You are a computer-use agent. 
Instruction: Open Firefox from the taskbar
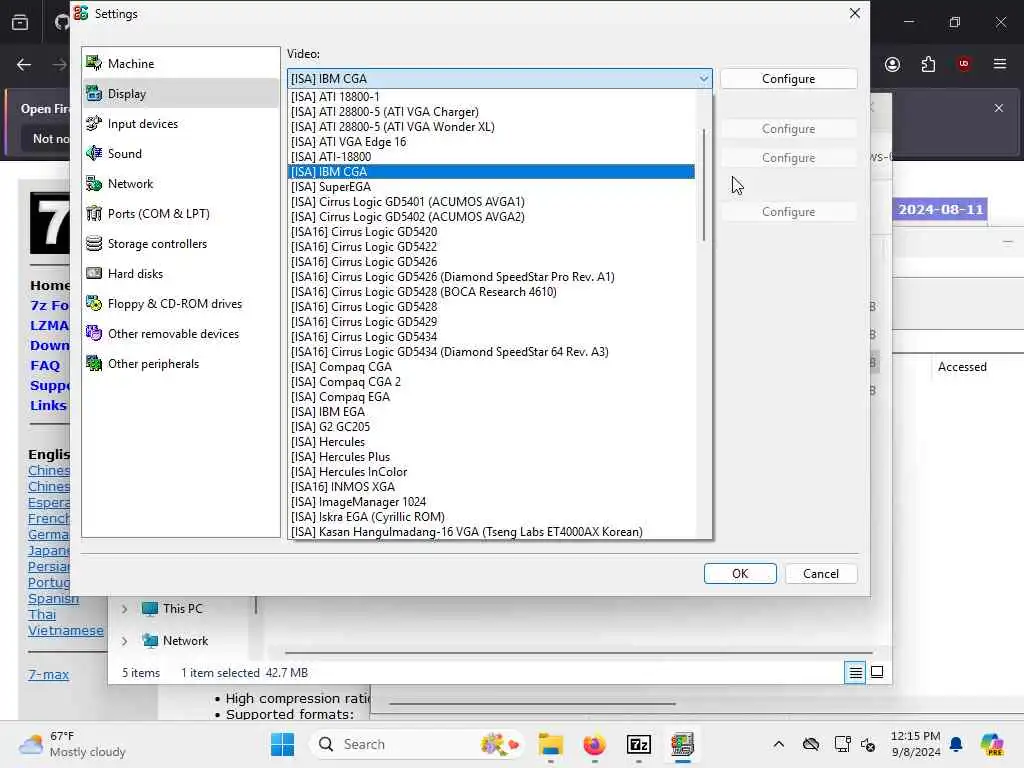[x=594, y=744]
